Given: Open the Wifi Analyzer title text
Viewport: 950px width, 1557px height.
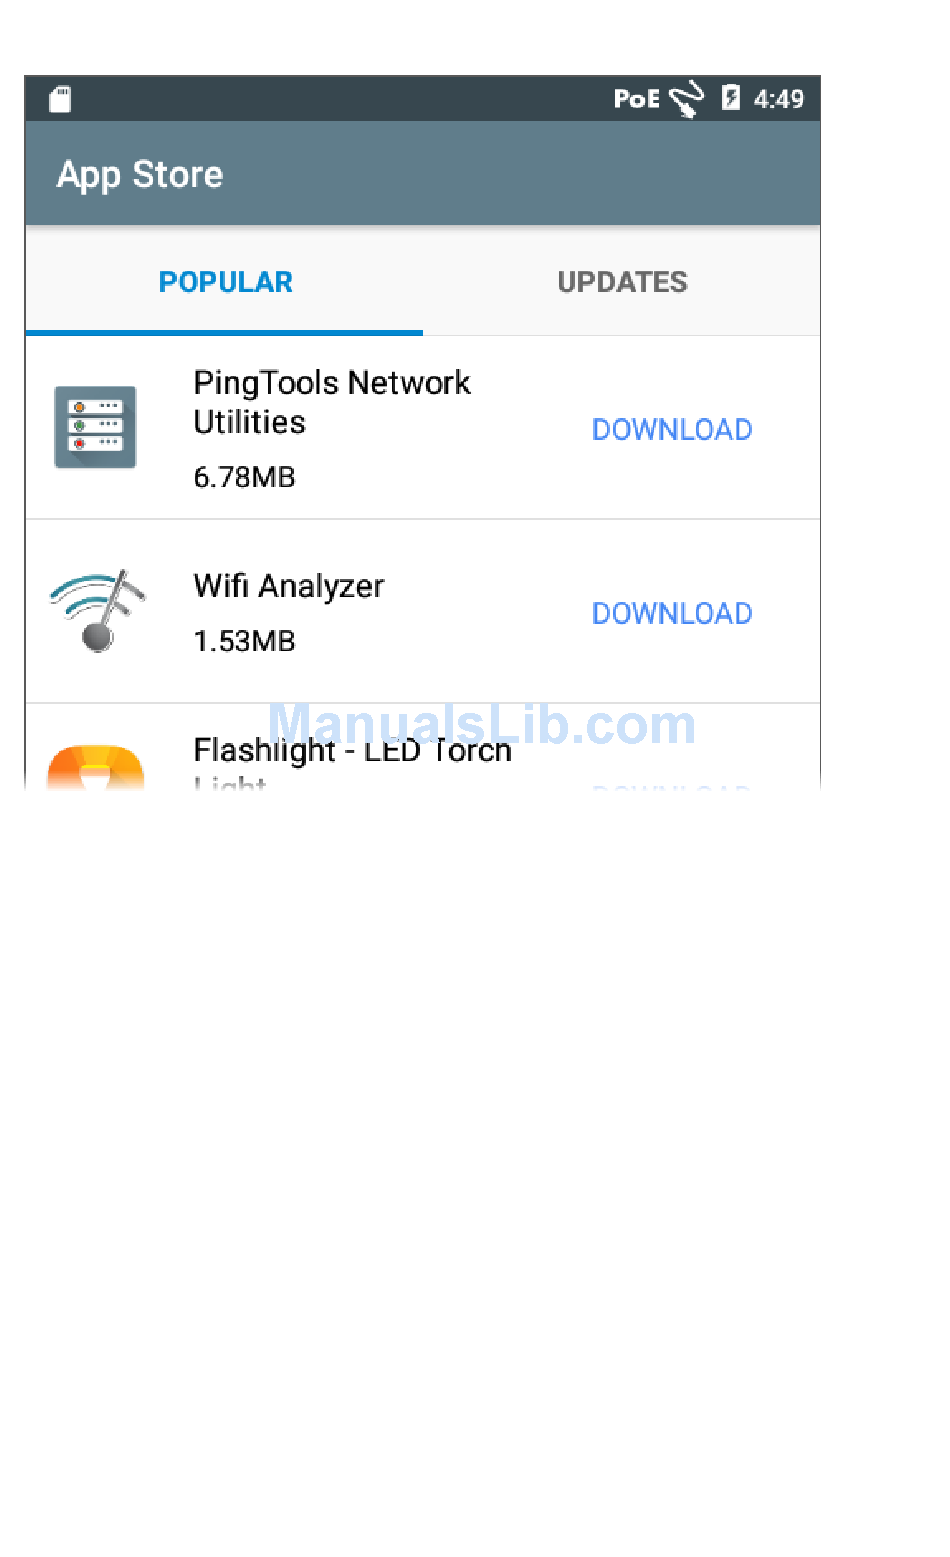Looking at the screenshot, I should 289,586.
